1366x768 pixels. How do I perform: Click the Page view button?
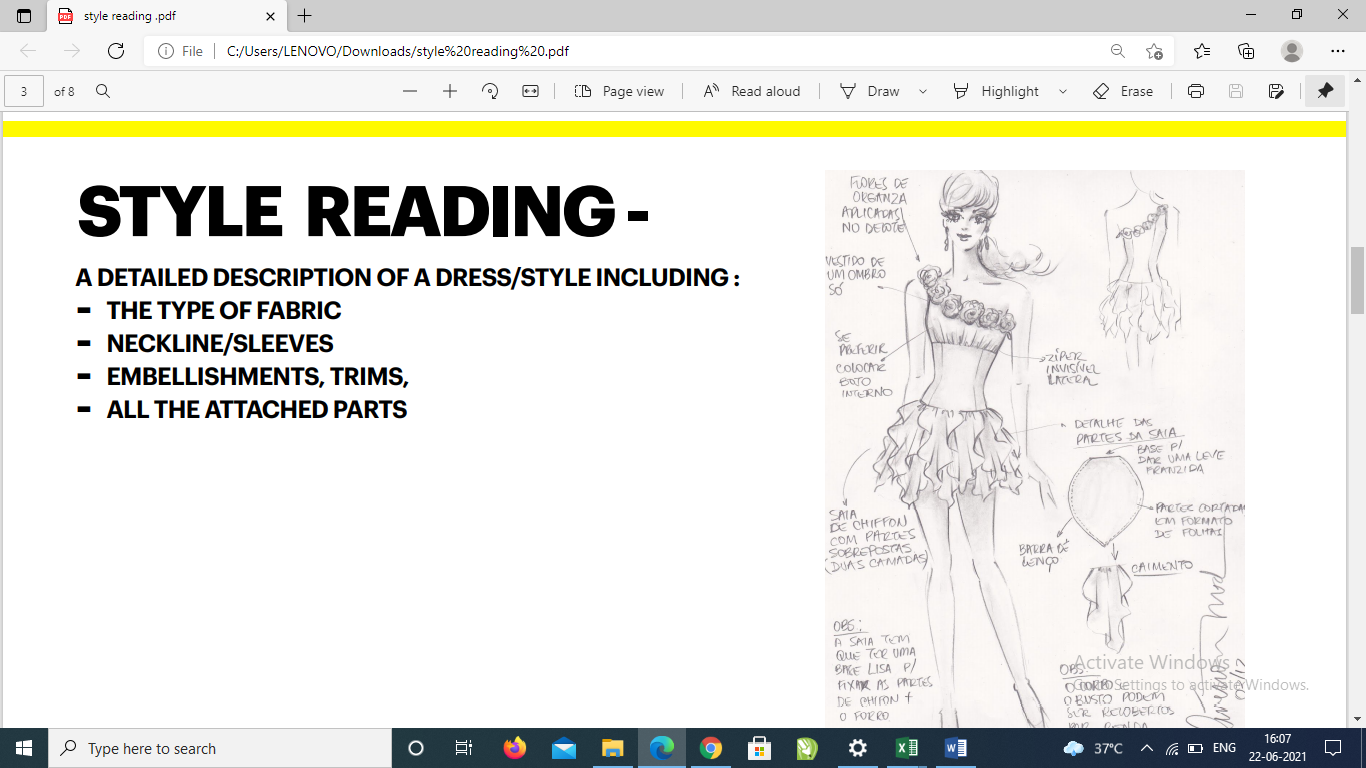[619, 91]
